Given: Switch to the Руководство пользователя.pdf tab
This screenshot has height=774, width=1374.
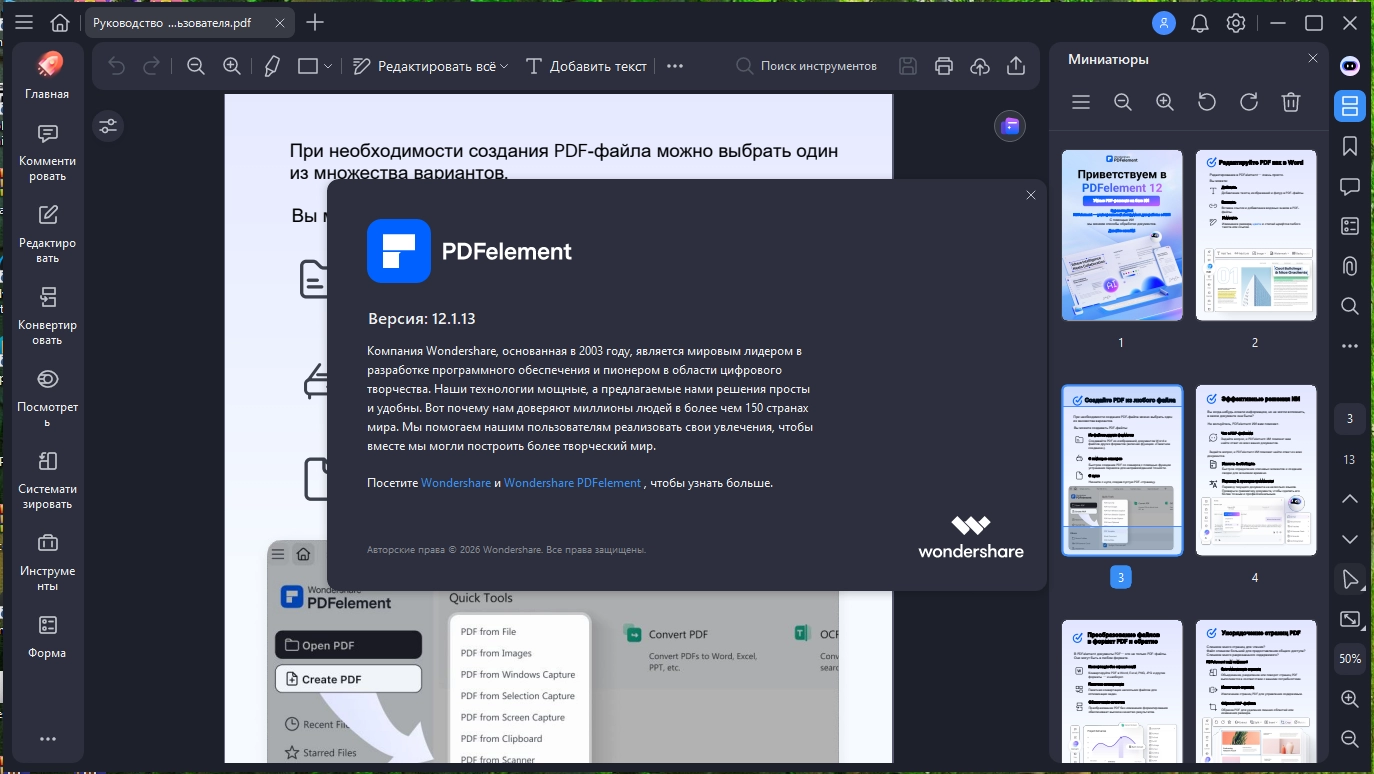Looking at the screenshot, I should point(171,22).
